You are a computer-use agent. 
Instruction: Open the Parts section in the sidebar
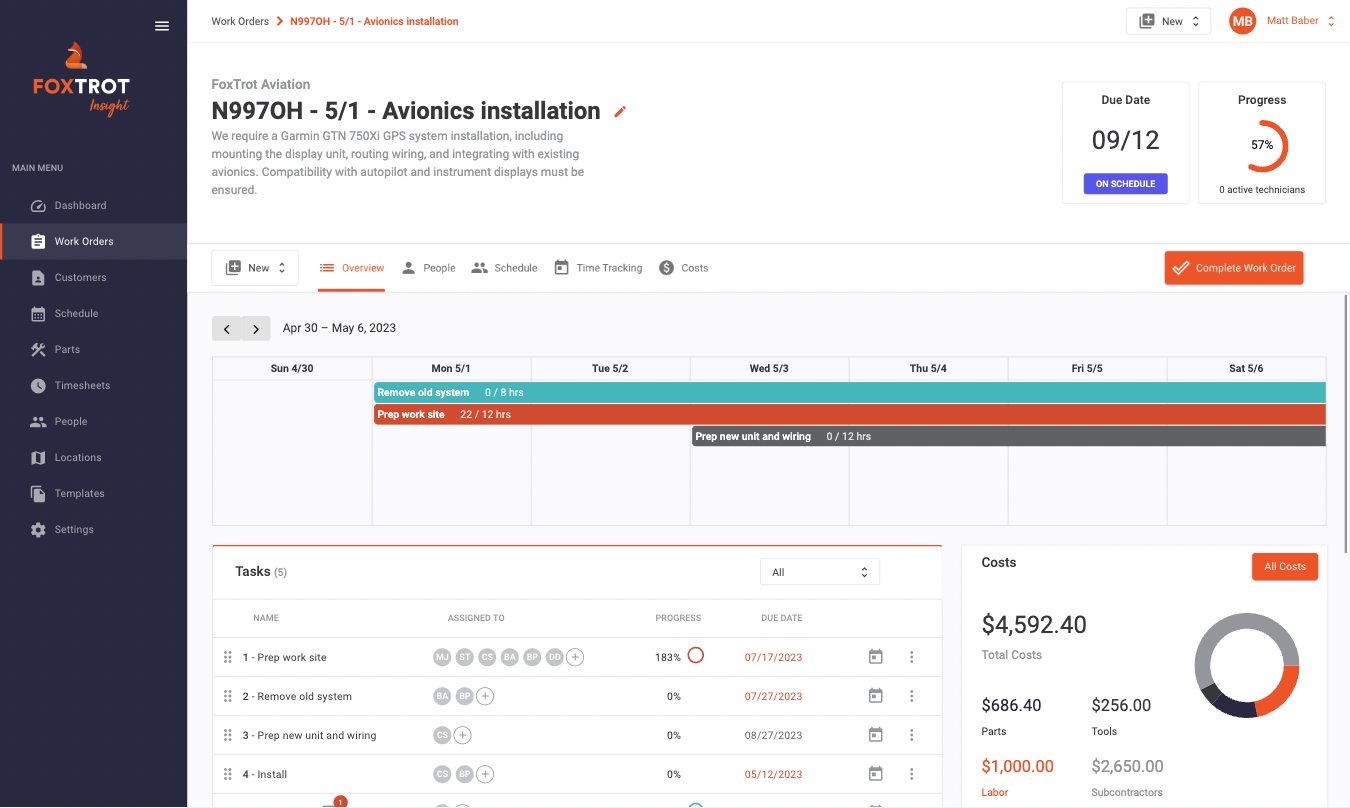click(x=67, y=349)
